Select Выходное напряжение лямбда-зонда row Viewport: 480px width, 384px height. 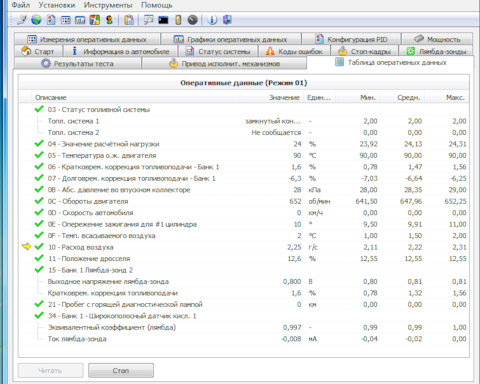tap(244, 281)
